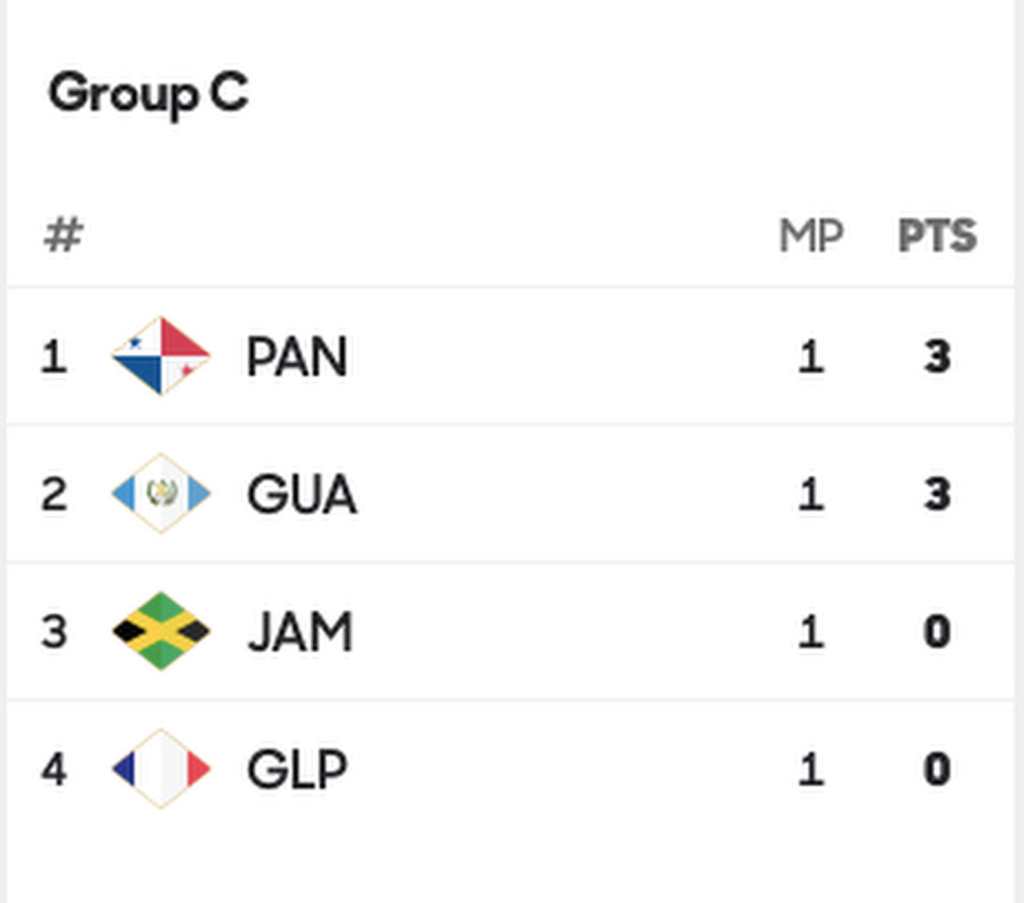Click the Guatemala flag icon
This screenshot has width=1024, height=903.
161,493
